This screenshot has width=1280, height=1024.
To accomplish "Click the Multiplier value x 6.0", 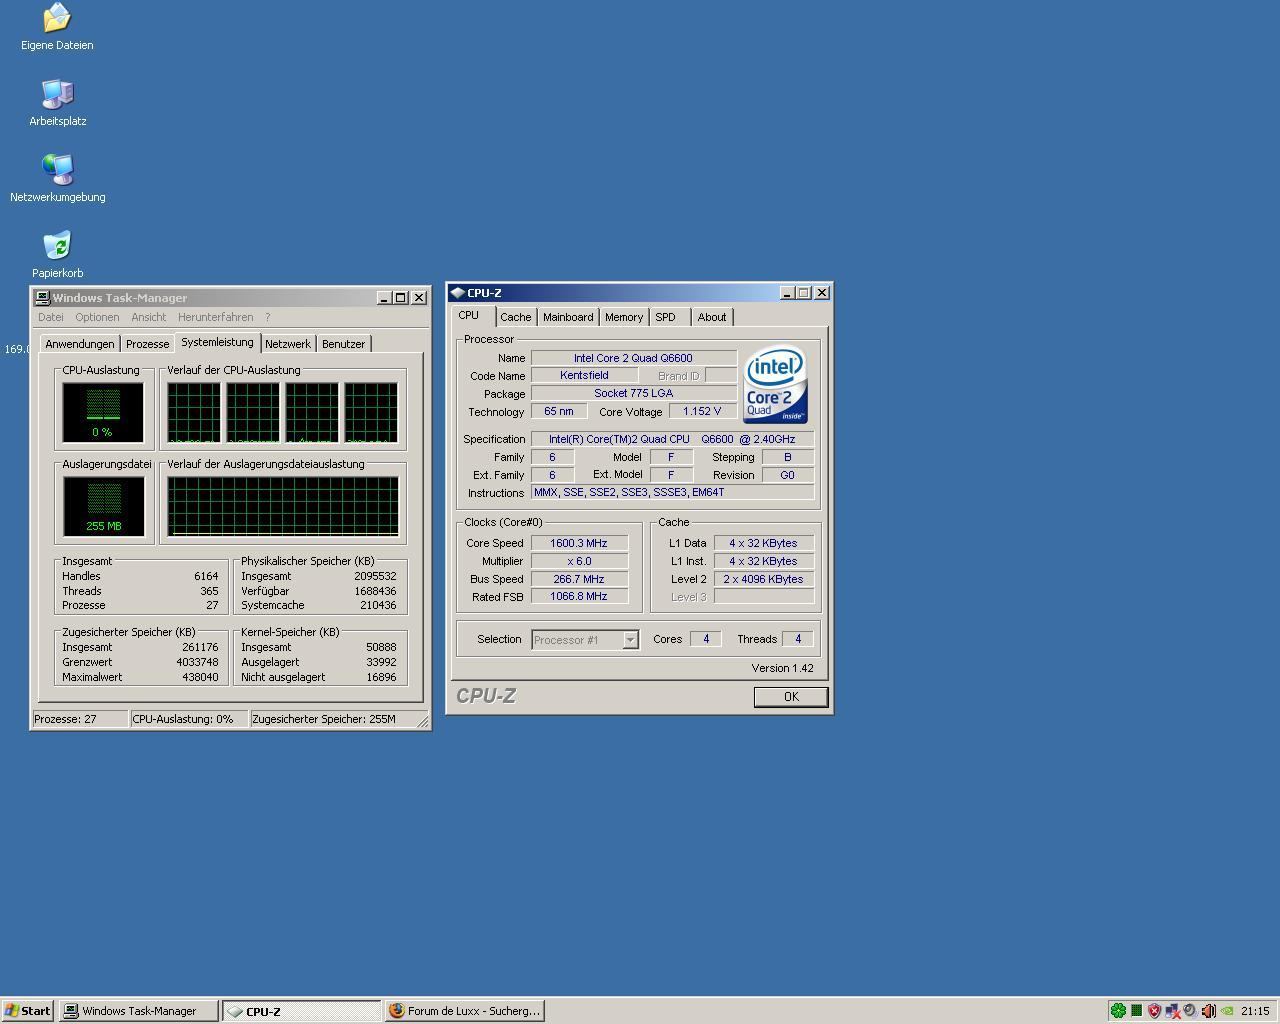I will pyautogui.click(x=579, y=561).
